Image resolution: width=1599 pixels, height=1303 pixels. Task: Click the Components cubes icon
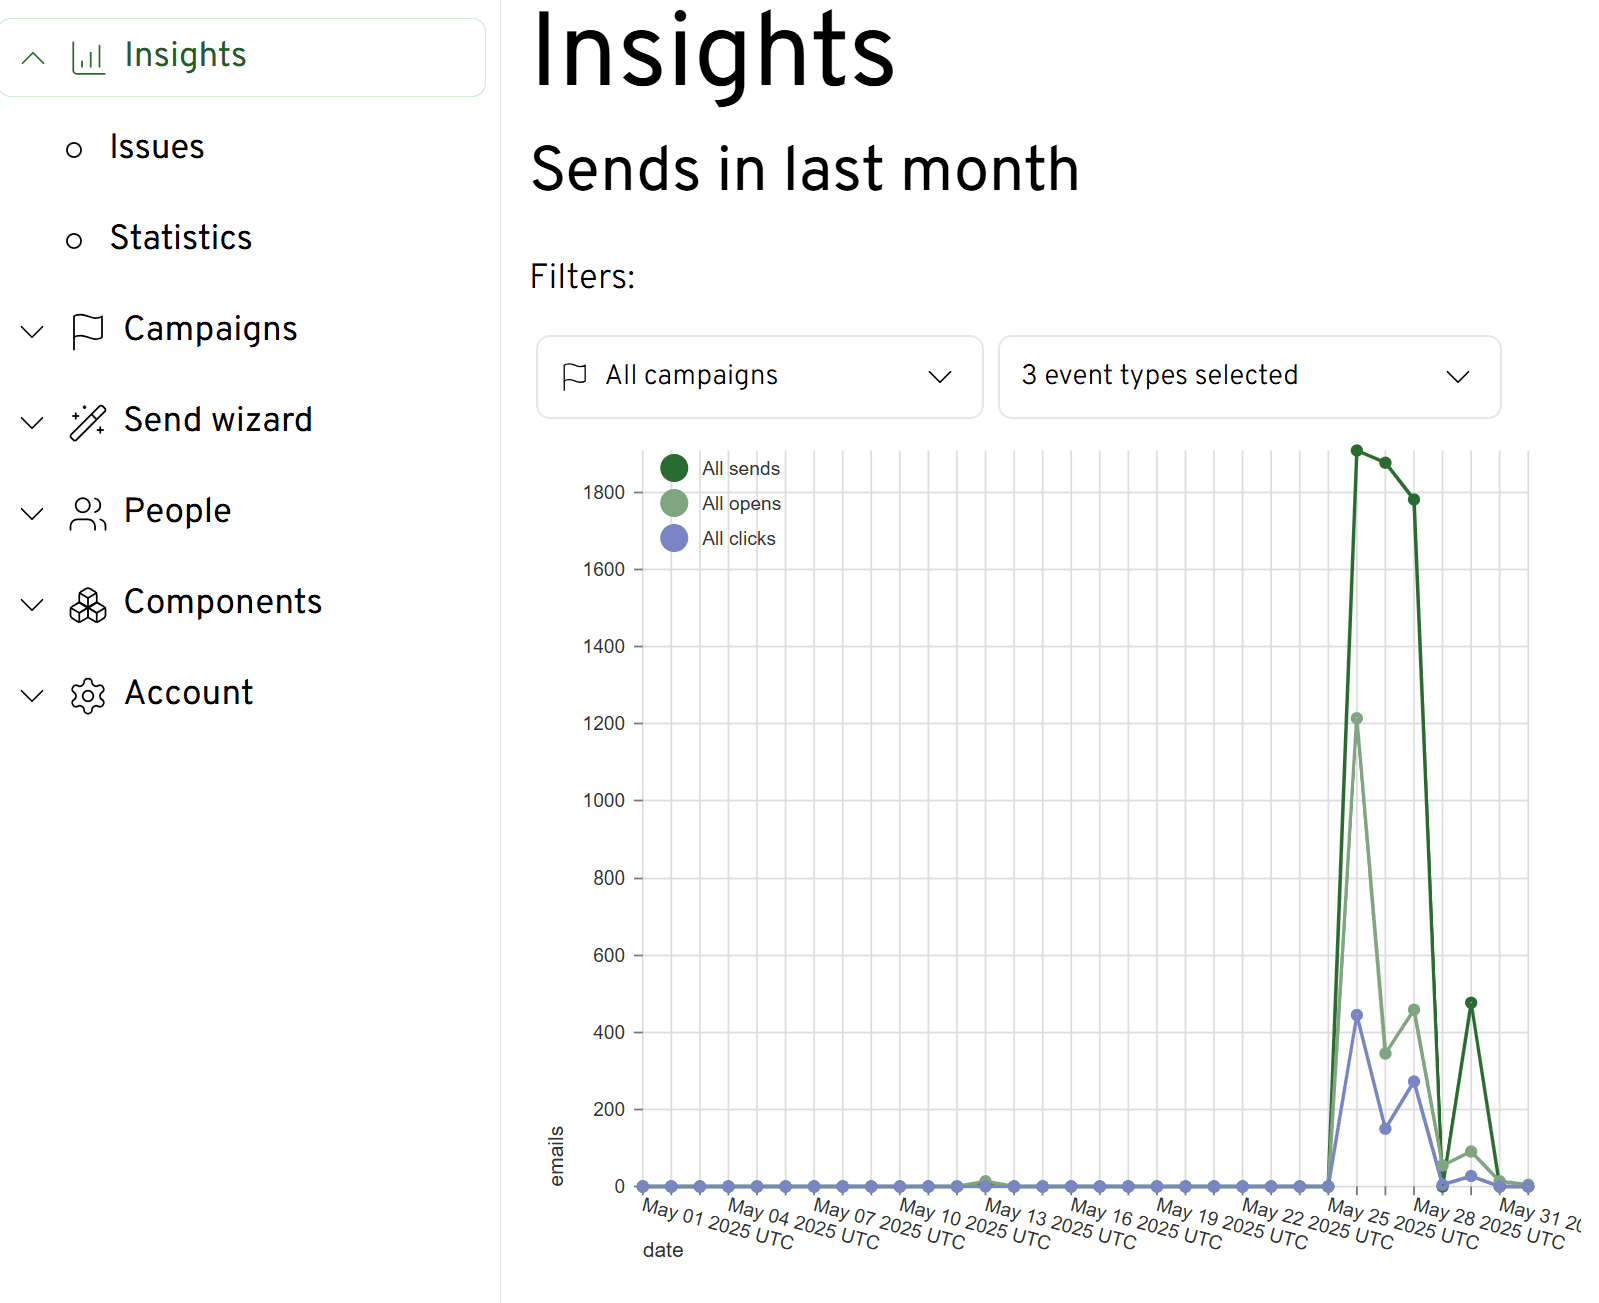[x=88, y=604]
